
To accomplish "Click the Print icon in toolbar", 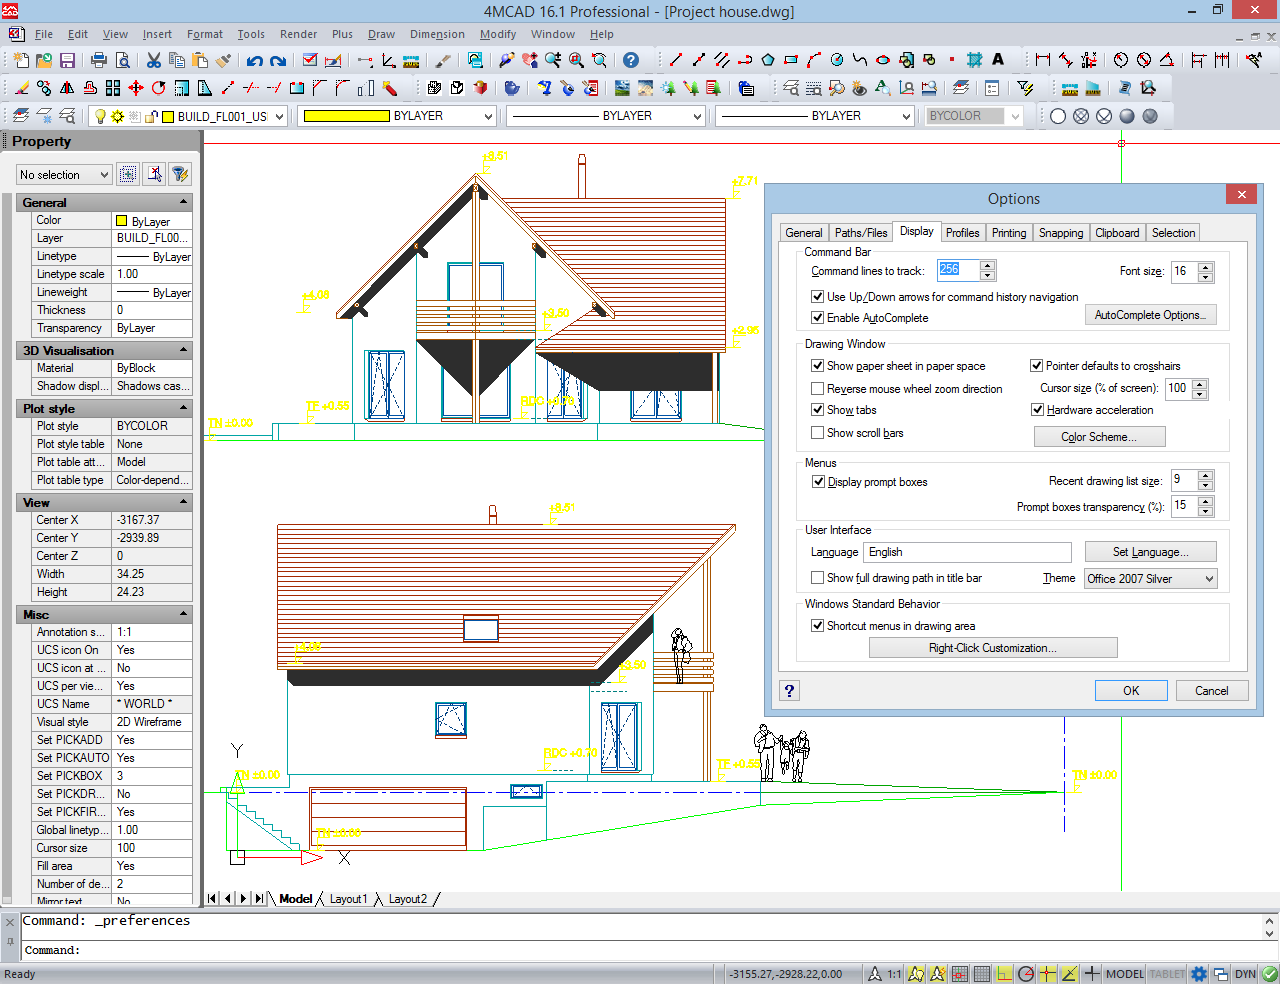I will pyautogui.click(x=98, y=60).
